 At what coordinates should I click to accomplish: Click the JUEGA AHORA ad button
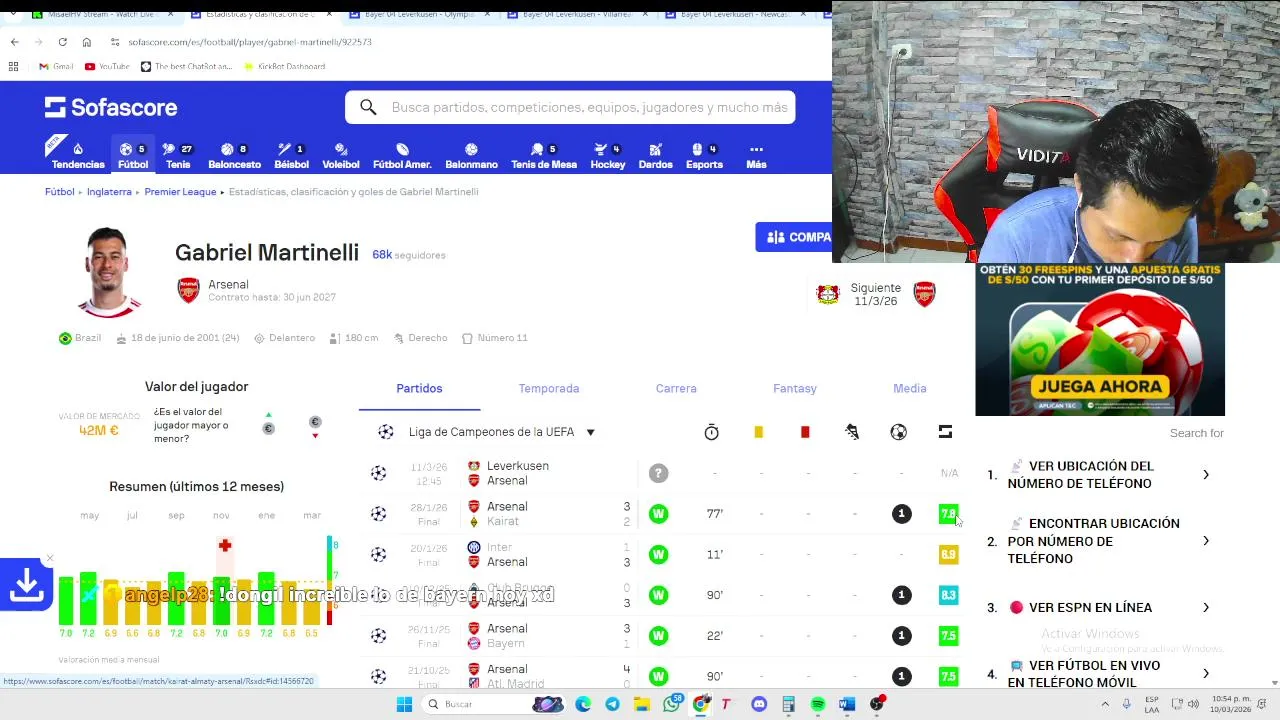tap(1100, 386)
